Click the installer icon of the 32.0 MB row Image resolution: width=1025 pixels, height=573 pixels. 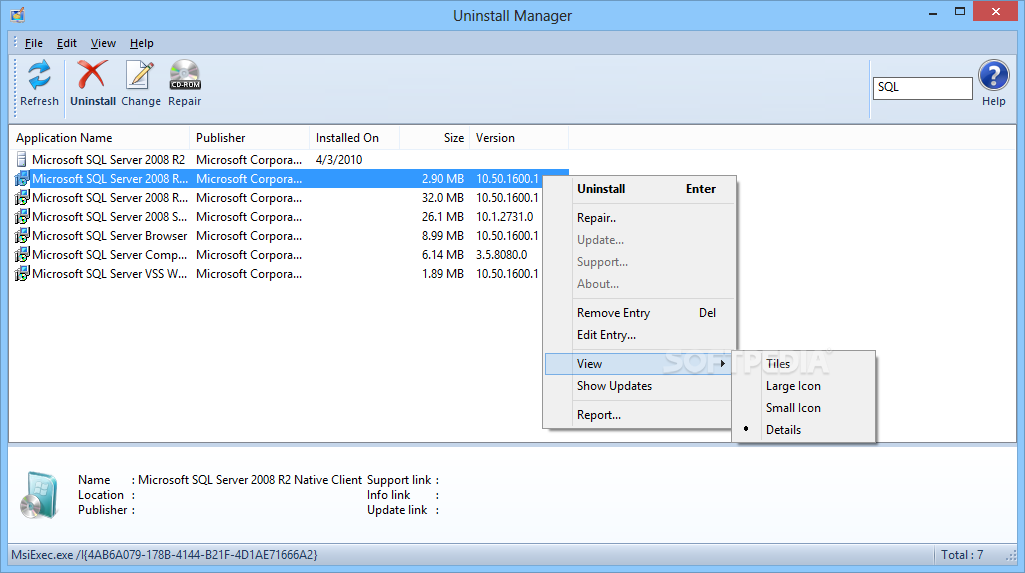coord(22,197)
